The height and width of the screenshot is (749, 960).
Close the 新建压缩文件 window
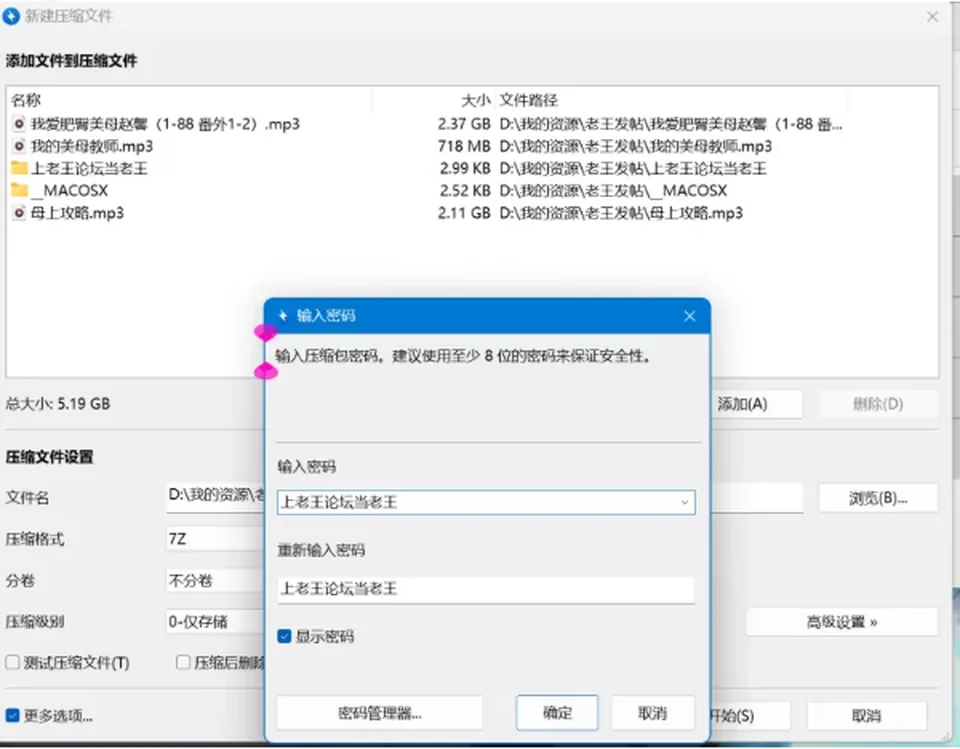(x=932, y=17)
